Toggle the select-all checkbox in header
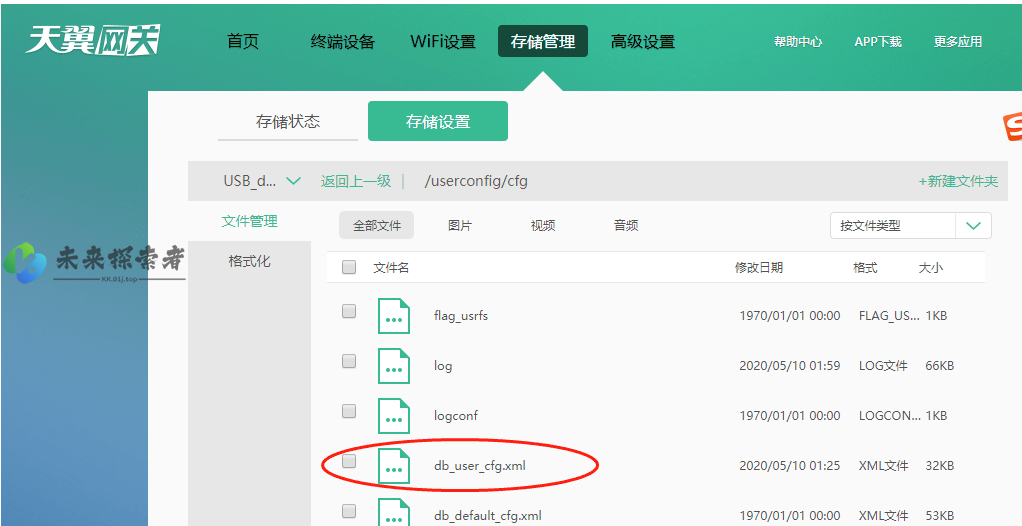The height and width of the screenshot is (526, 1022). click(x=349, y=267)
